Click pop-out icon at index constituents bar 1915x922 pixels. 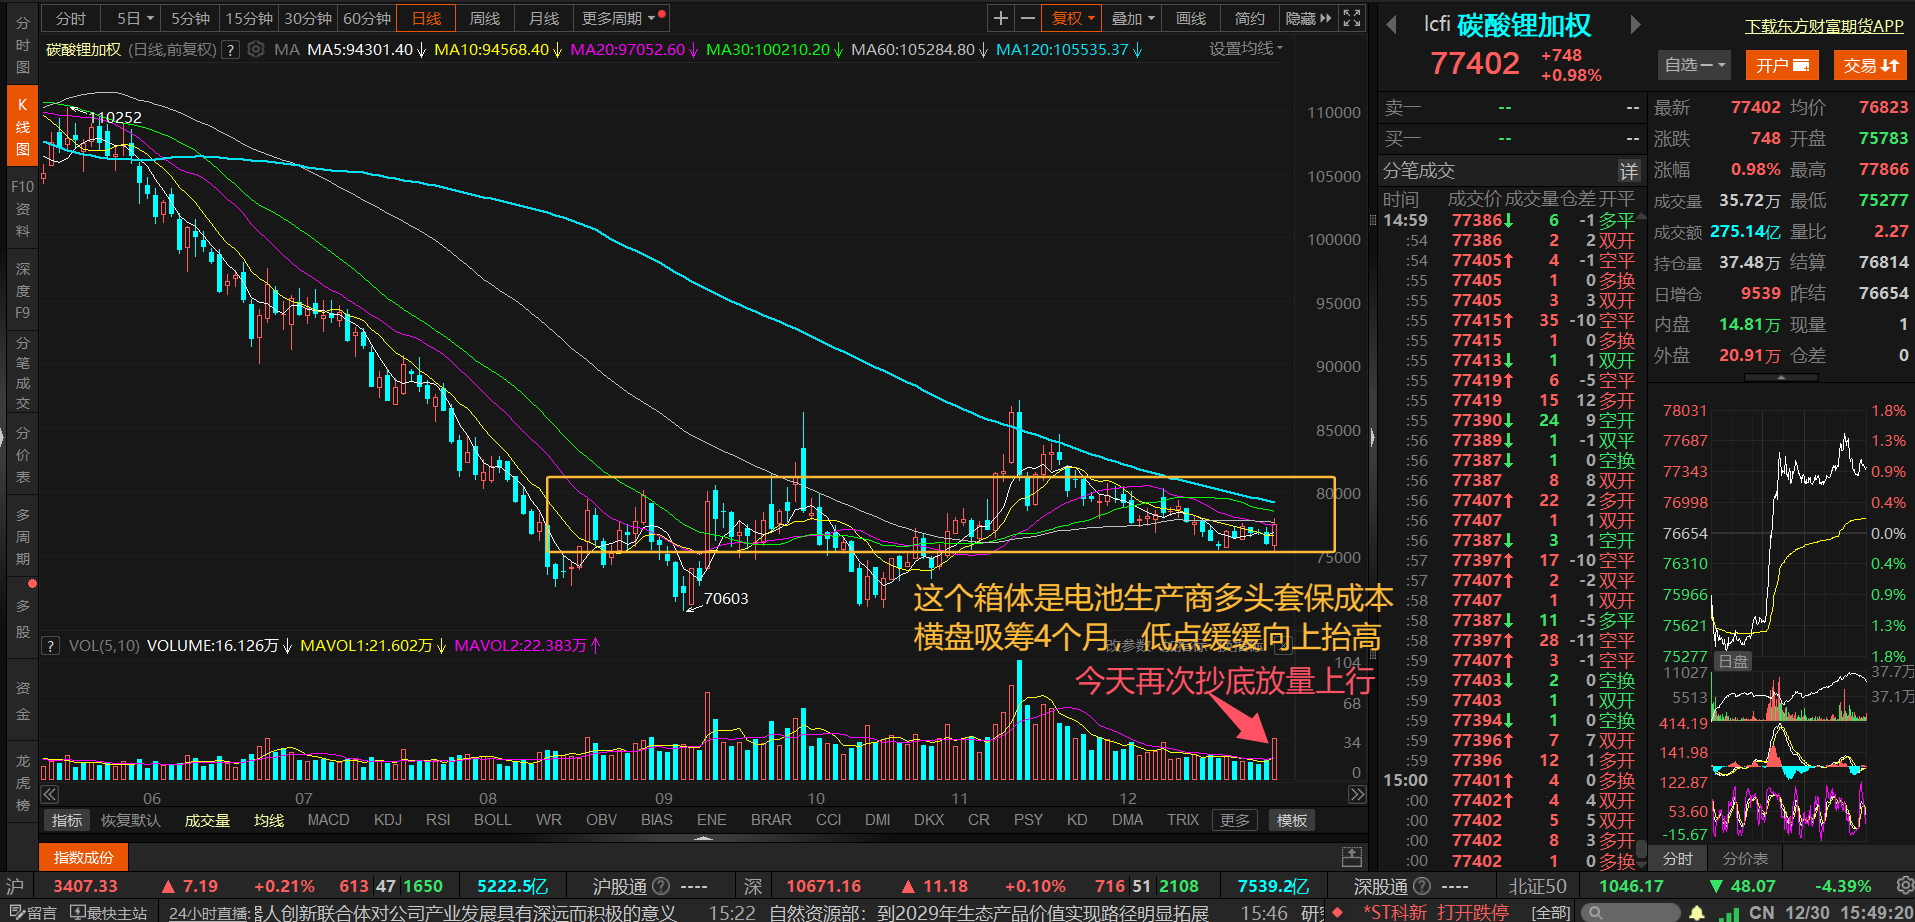tap(1351, 857)
